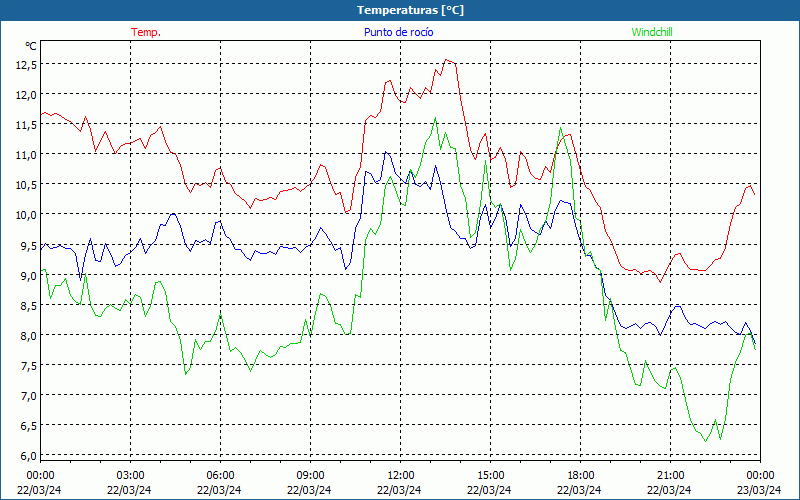Click the 9,0 y-axis value
800x500 pixels.
pos(28,275)
